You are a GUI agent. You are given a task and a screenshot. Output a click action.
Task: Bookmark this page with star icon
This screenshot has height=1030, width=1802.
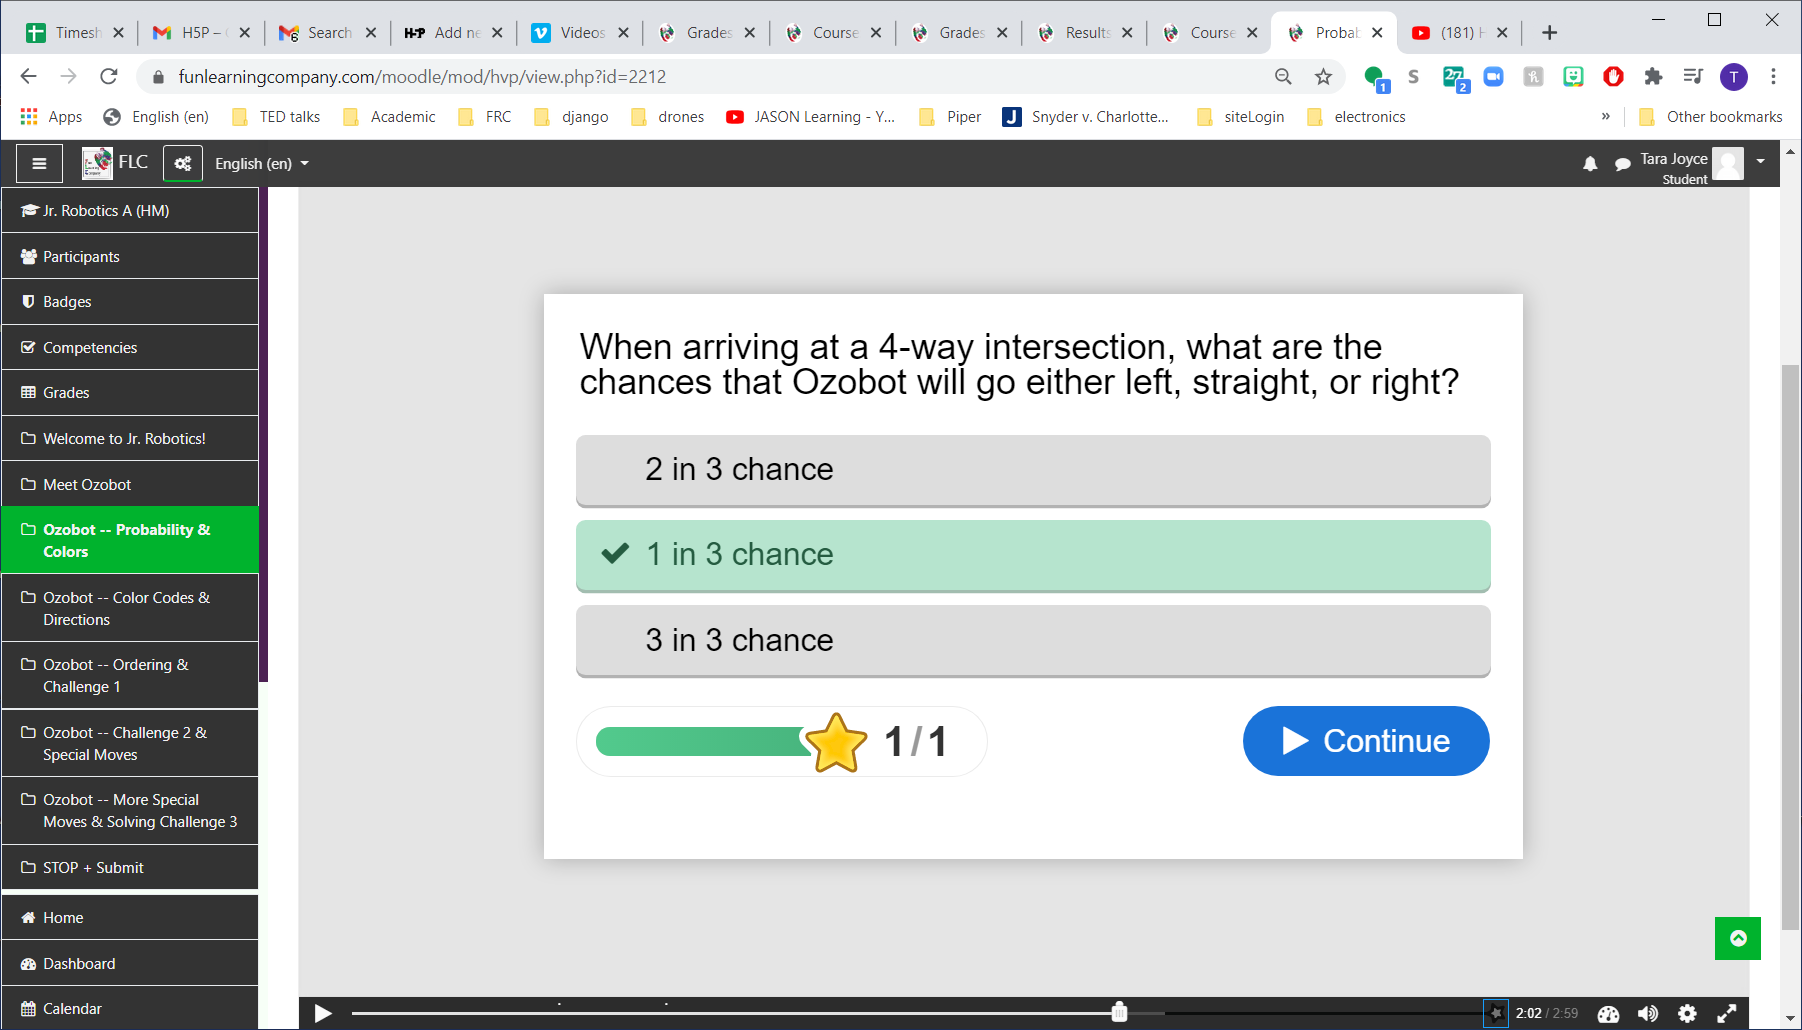pyautogui.click(x=1323, y=77)
